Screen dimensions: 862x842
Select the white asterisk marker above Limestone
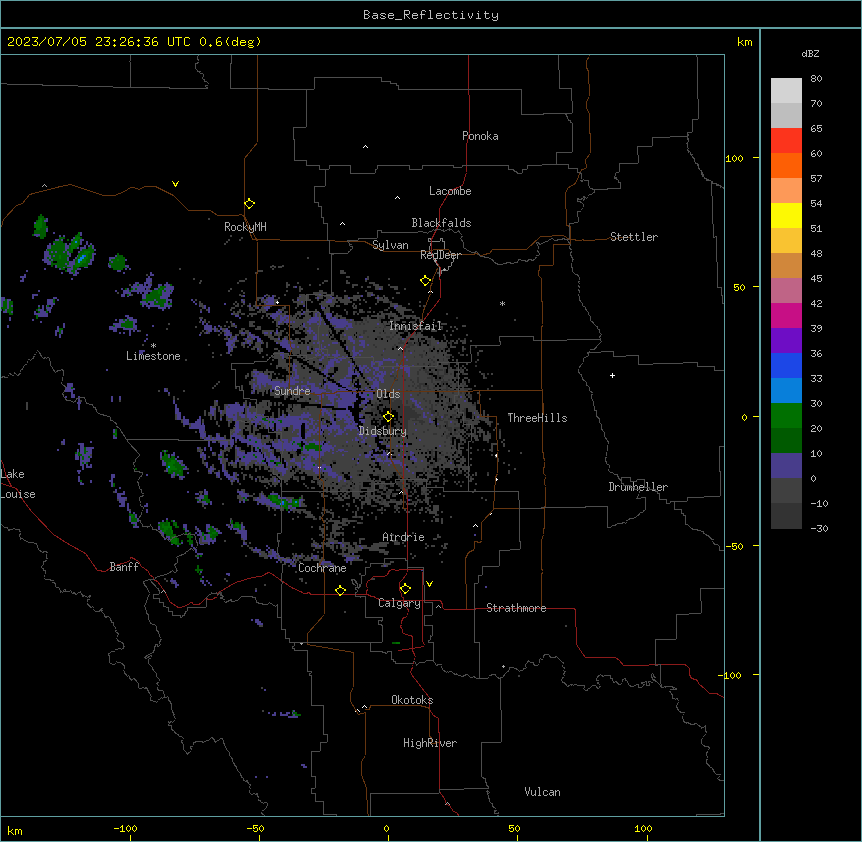pos(153,346)
